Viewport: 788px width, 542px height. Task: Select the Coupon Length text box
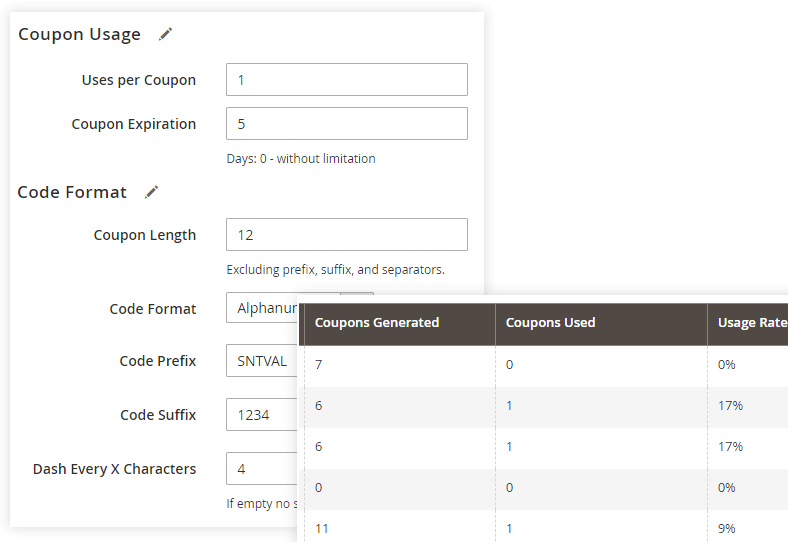coord(346,235)
